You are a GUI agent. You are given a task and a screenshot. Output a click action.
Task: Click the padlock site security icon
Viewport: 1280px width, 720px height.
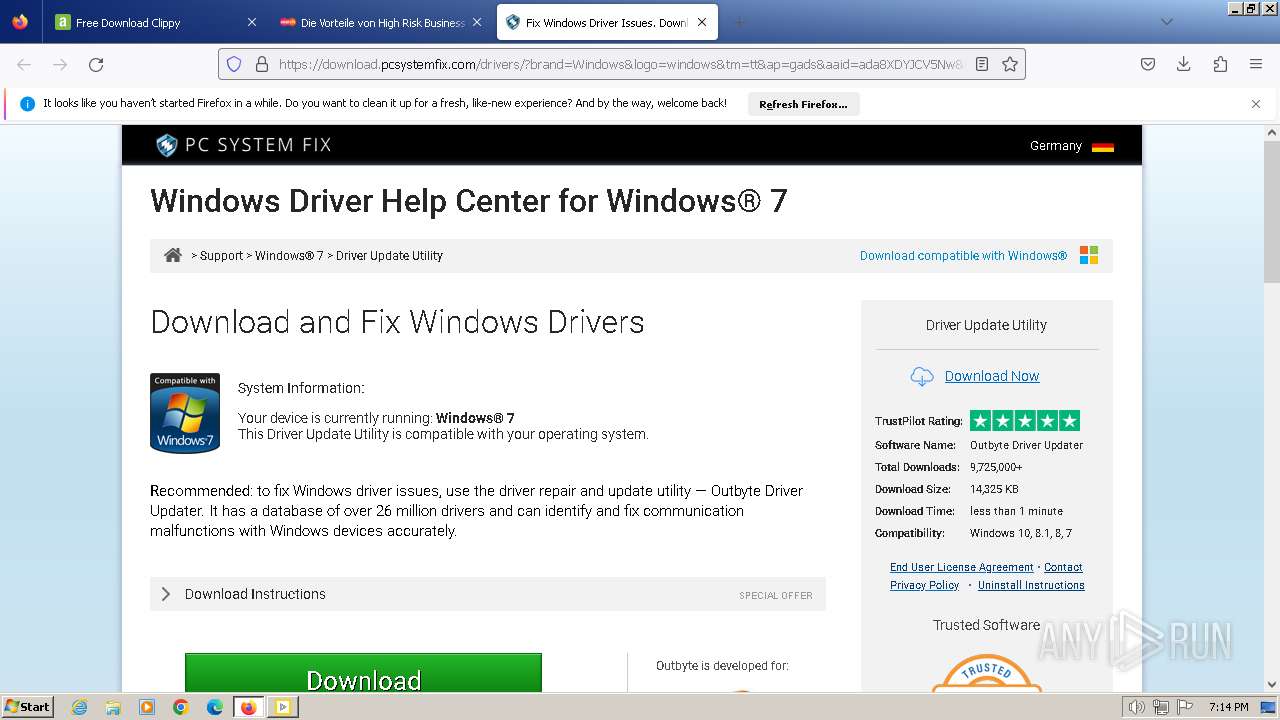click(262, 64)
